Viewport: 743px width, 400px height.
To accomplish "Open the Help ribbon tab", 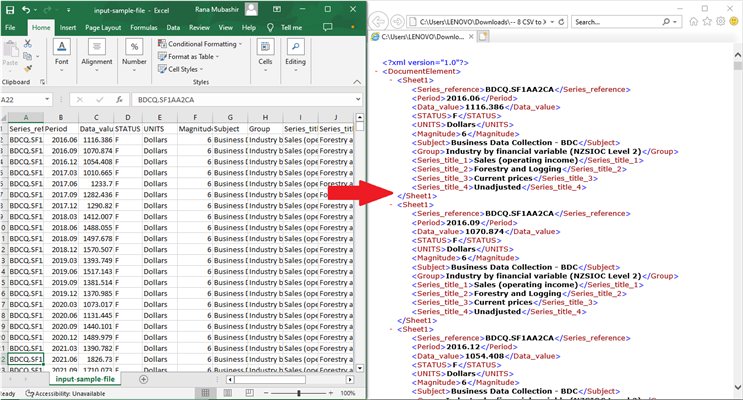I will pyautogui.click(x=249, y=27).
